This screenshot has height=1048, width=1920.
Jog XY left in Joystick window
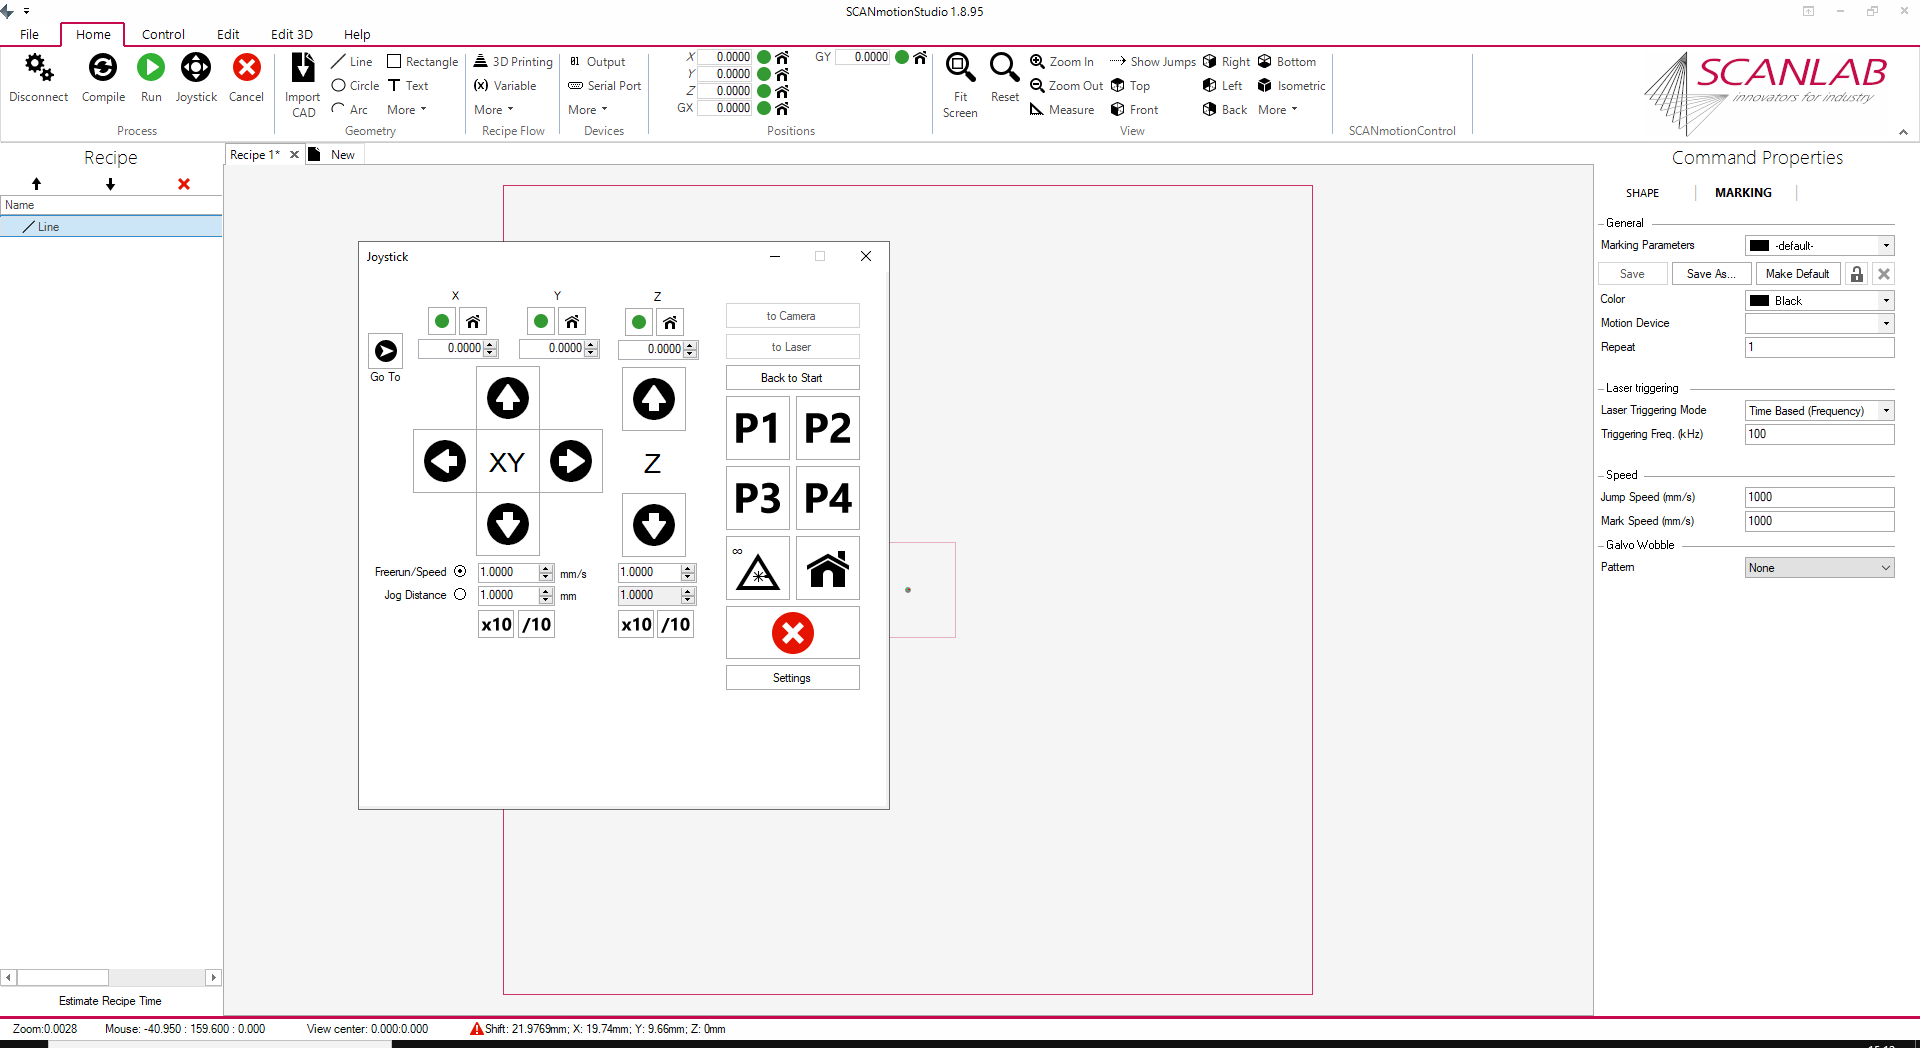pyautogui.click(x=445, y=461)
